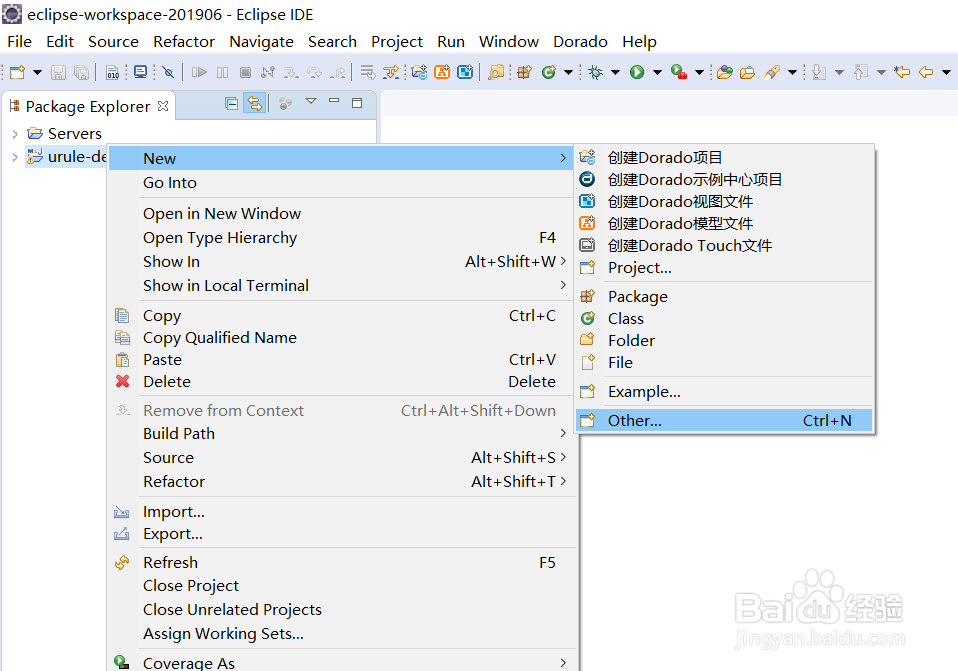958x671 pixels.
Task: Open the Run dropdown arrow
Action: [657, 72]
